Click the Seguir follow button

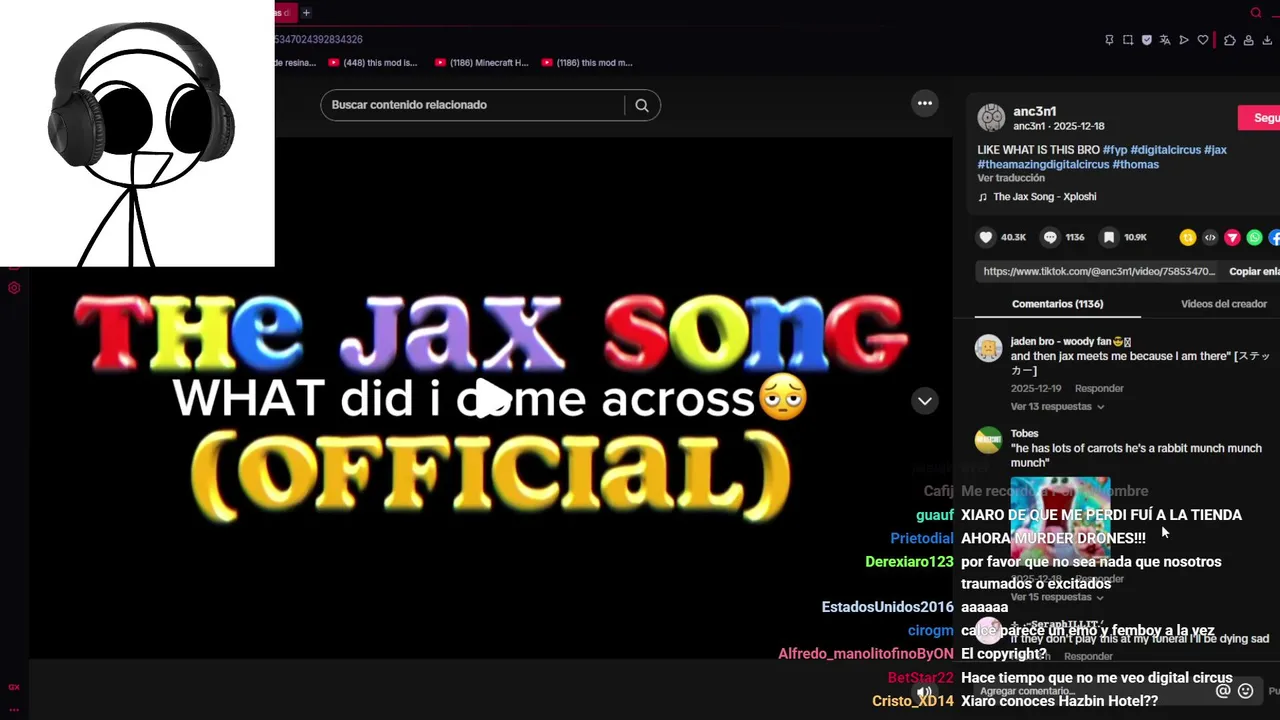[1260, 118]
